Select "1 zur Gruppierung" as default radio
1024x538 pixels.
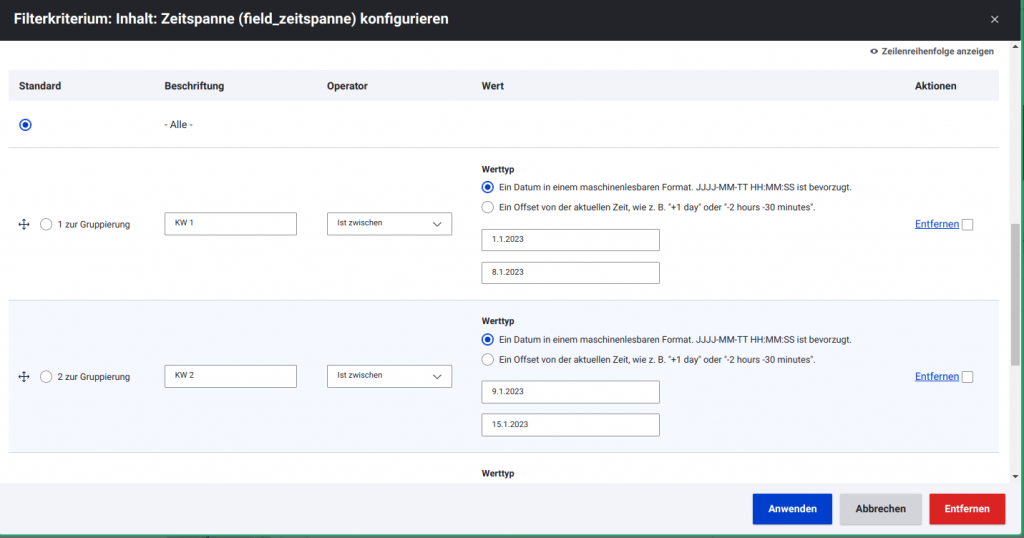click(x=46, y=225)
